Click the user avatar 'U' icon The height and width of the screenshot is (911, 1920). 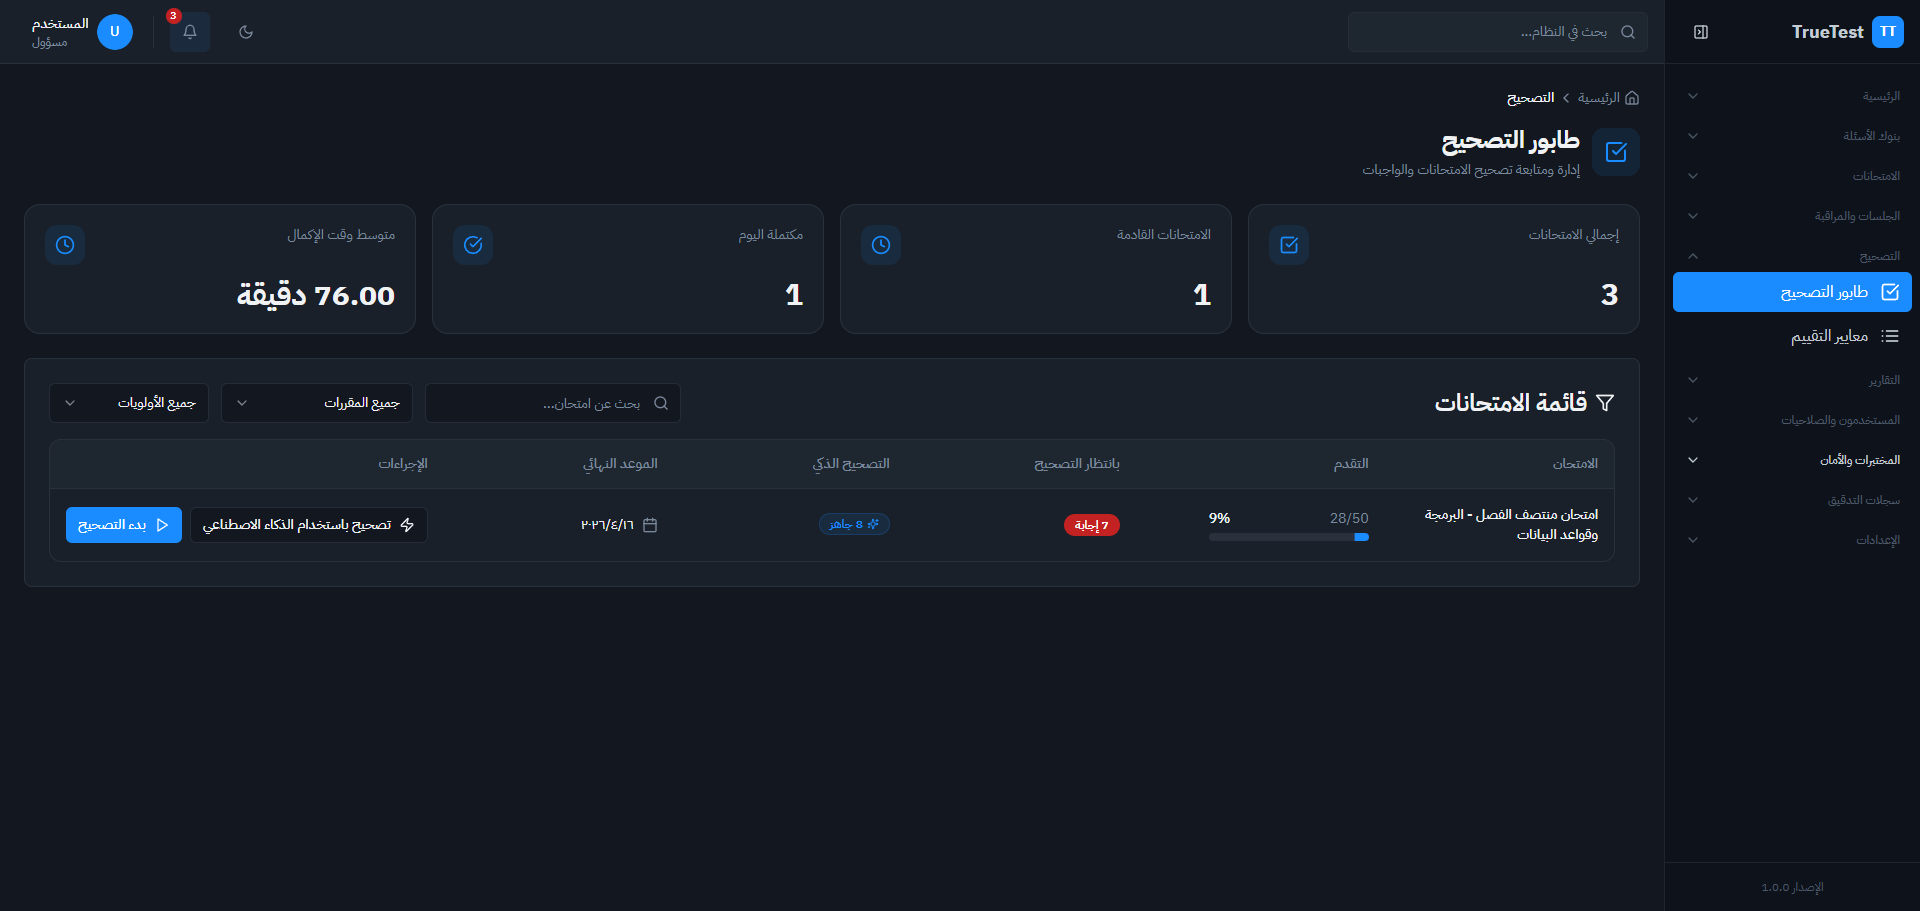pos(115,32)
